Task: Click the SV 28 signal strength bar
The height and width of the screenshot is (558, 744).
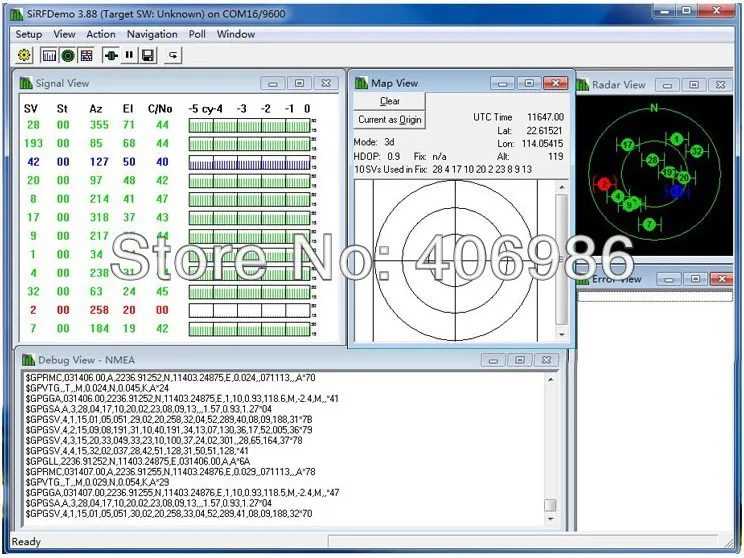Action: pyautogui.click(x=250, y=125)
